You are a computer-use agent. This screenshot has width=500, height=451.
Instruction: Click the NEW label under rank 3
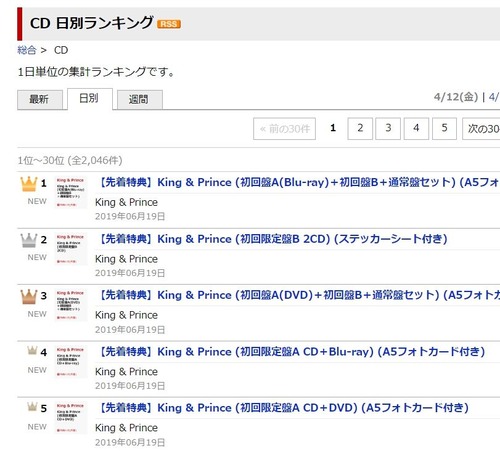coord(37,314)
